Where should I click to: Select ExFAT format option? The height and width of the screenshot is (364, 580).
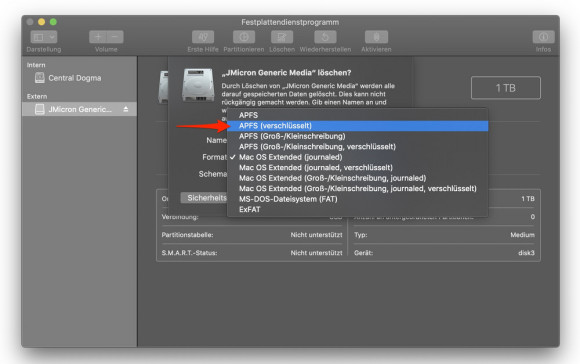[x=357, y=209]
